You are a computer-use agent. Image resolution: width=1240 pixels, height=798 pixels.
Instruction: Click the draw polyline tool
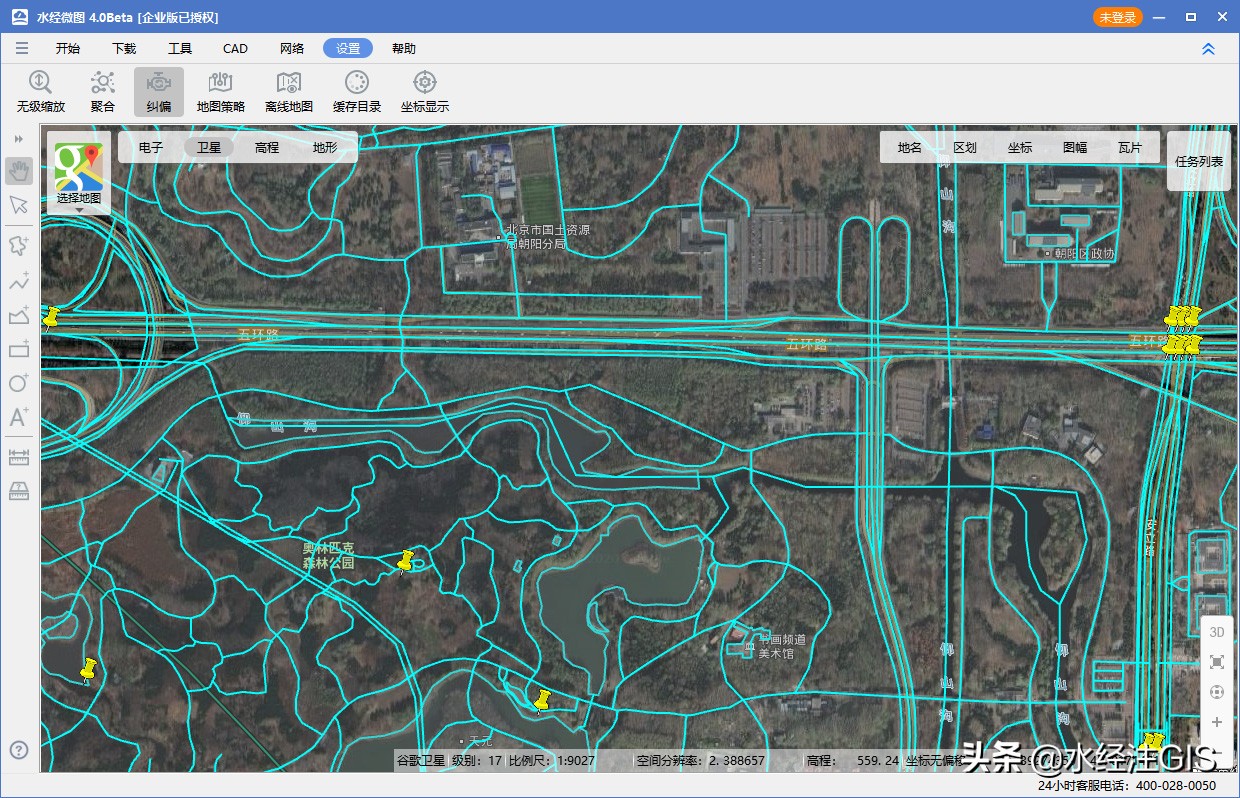[19, 282]
